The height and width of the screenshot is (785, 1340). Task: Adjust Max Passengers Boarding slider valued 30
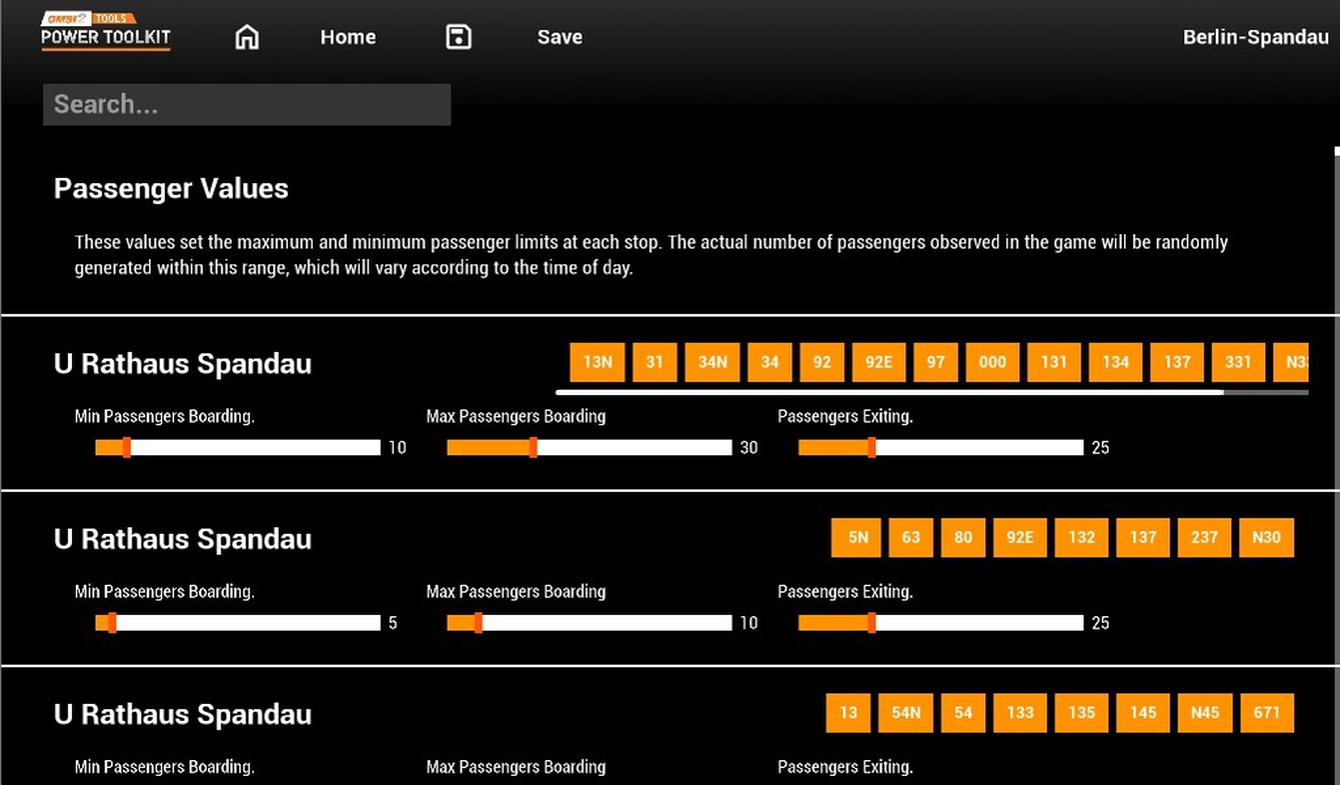click(590, 448)
